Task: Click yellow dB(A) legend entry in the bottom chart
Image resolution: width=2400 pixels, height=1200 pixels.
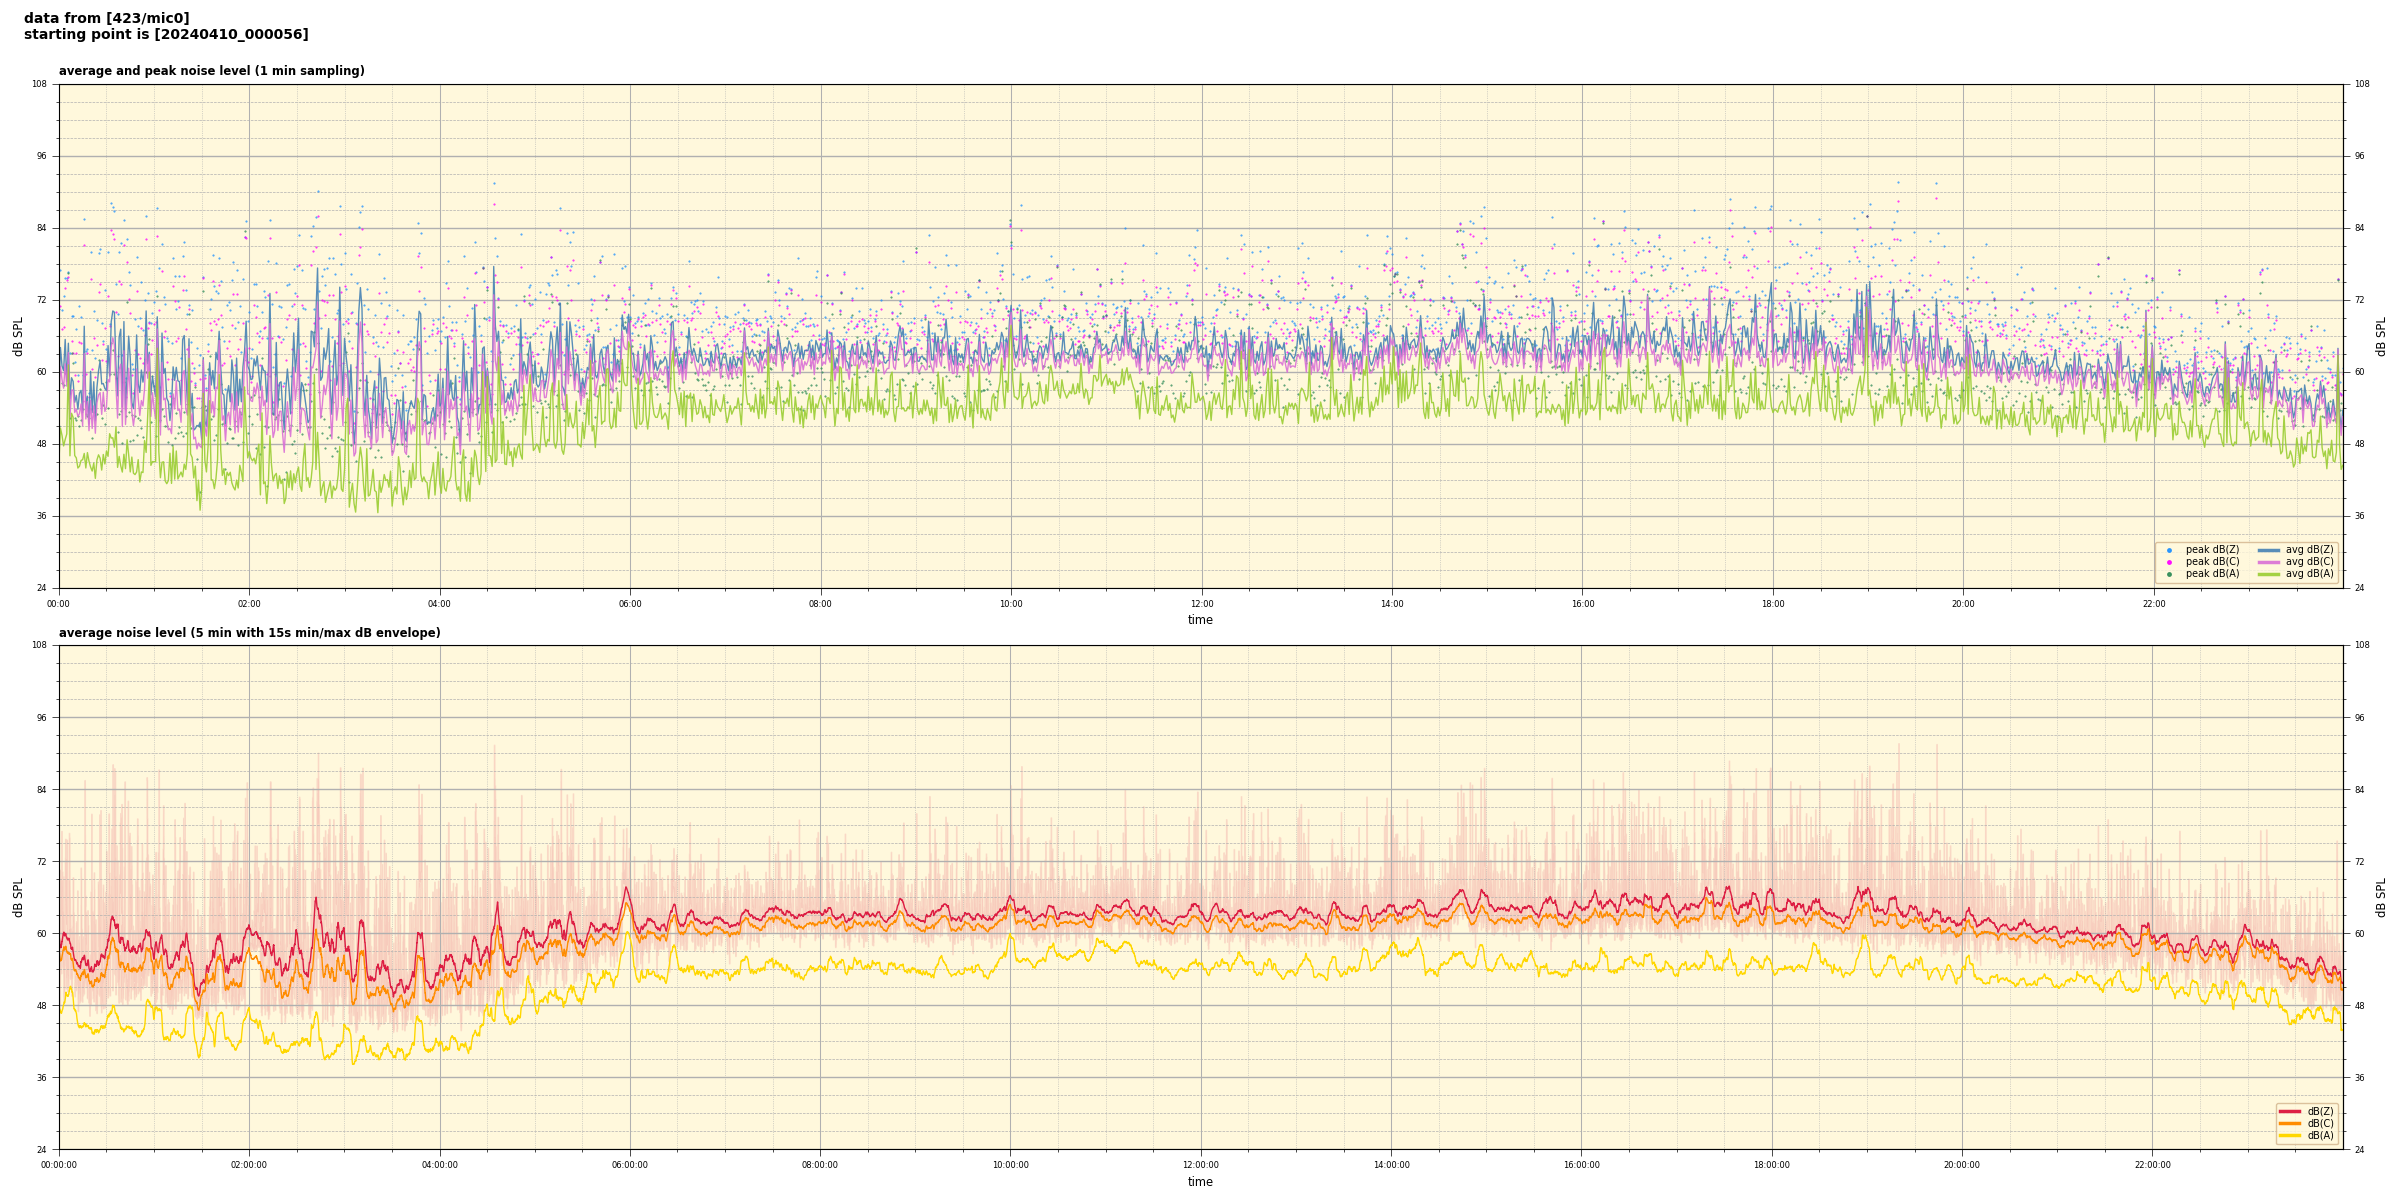Action: 2290,1135
